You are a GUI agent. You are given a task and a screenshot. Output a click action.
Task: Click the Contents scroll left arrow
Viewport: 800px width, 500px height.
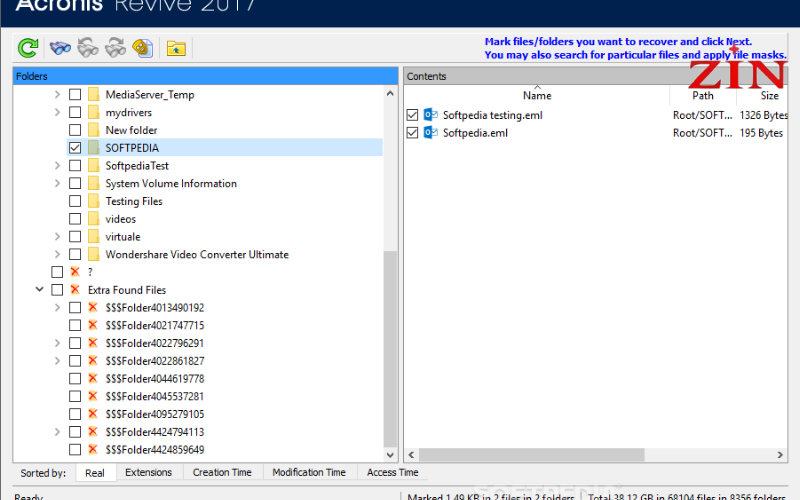[x=411, y=455]
